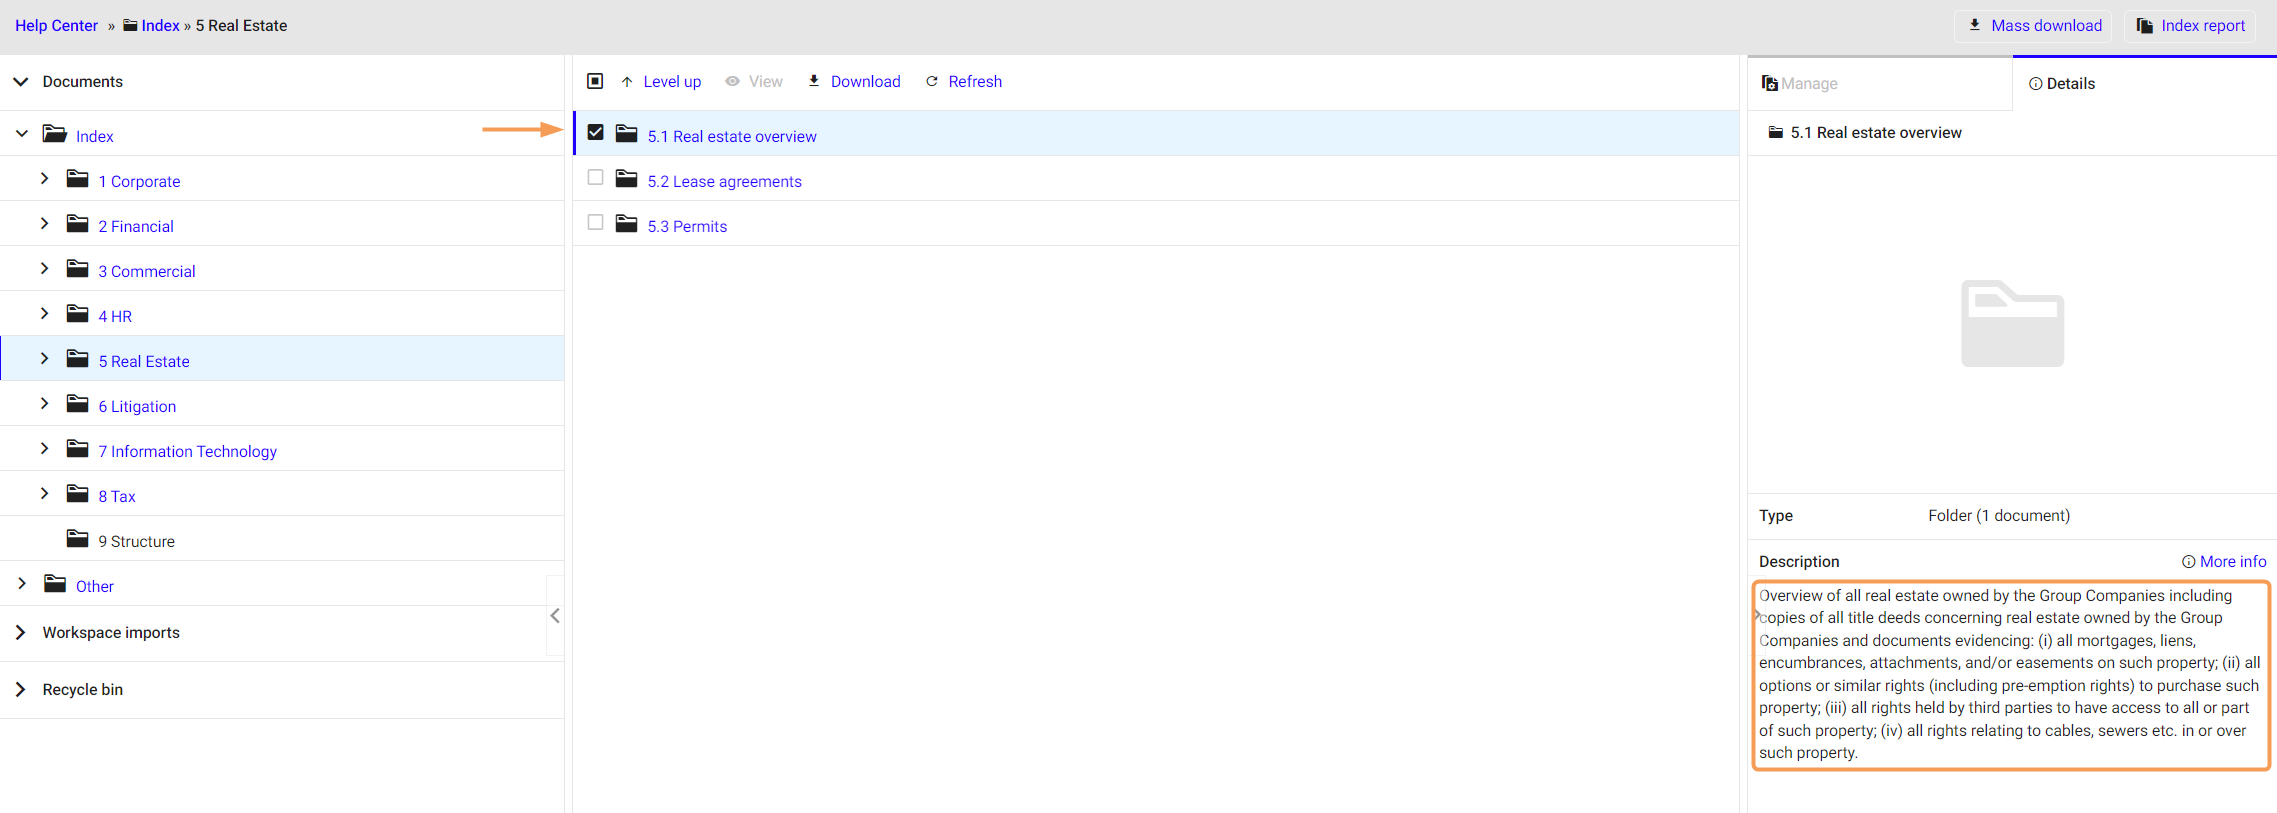Viewport: 2277px width, 813px height.
Task: Select 7 Information Technology in the tree
Action: [x=188, y=451]
